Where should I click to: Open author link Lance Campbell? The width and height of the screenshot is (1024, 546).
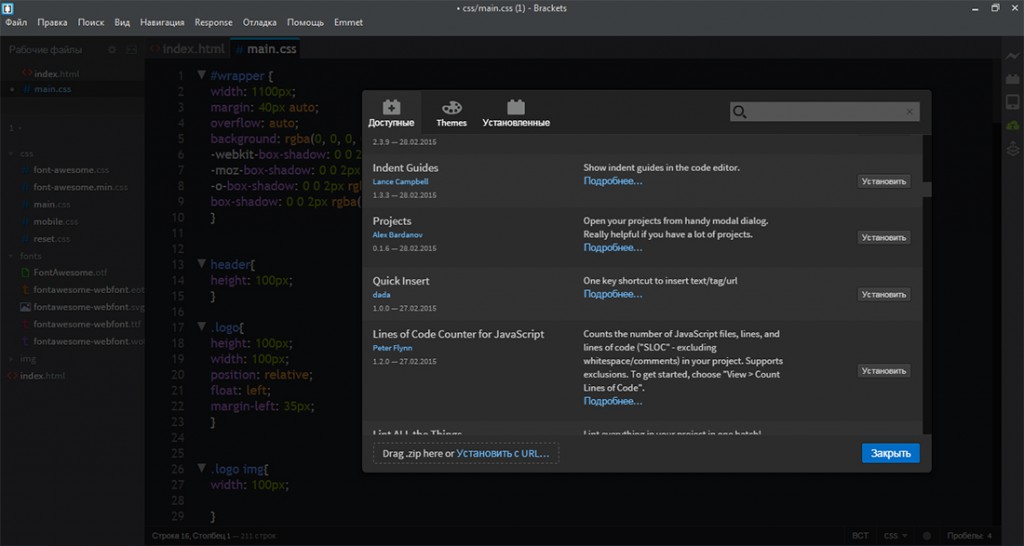(x=400, y=182)
